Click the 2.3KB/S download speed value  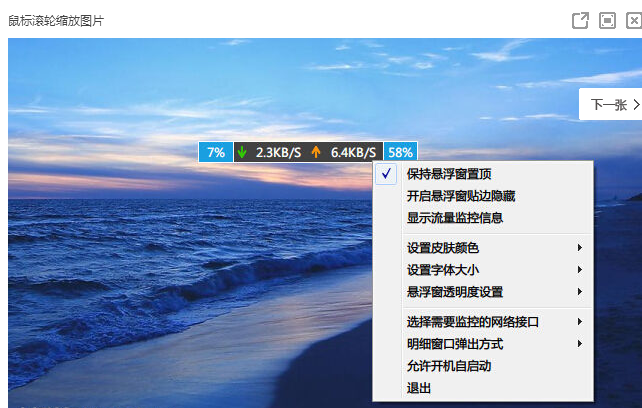[x=278, y=153]
